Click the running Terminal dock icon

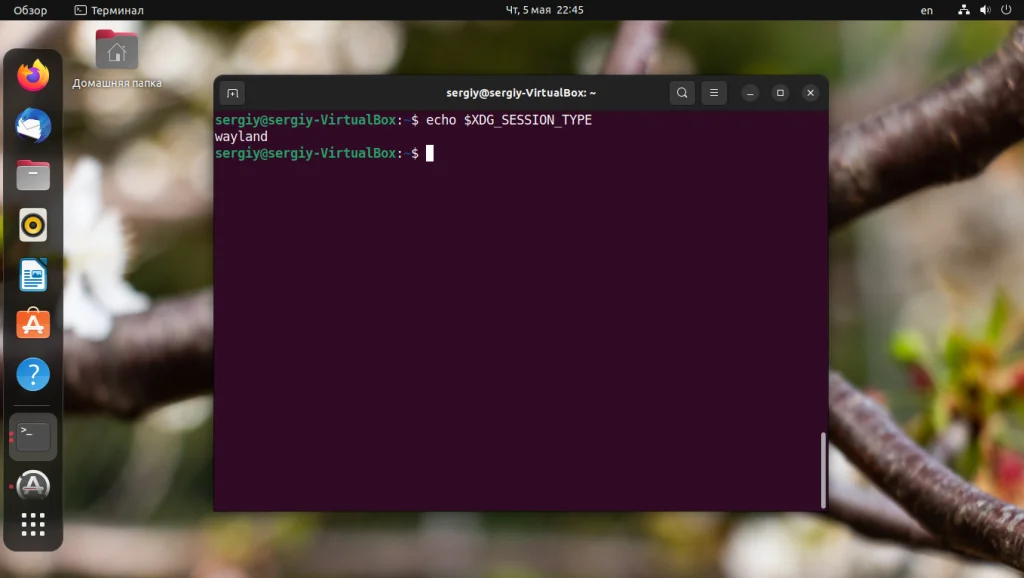point(33,436)
